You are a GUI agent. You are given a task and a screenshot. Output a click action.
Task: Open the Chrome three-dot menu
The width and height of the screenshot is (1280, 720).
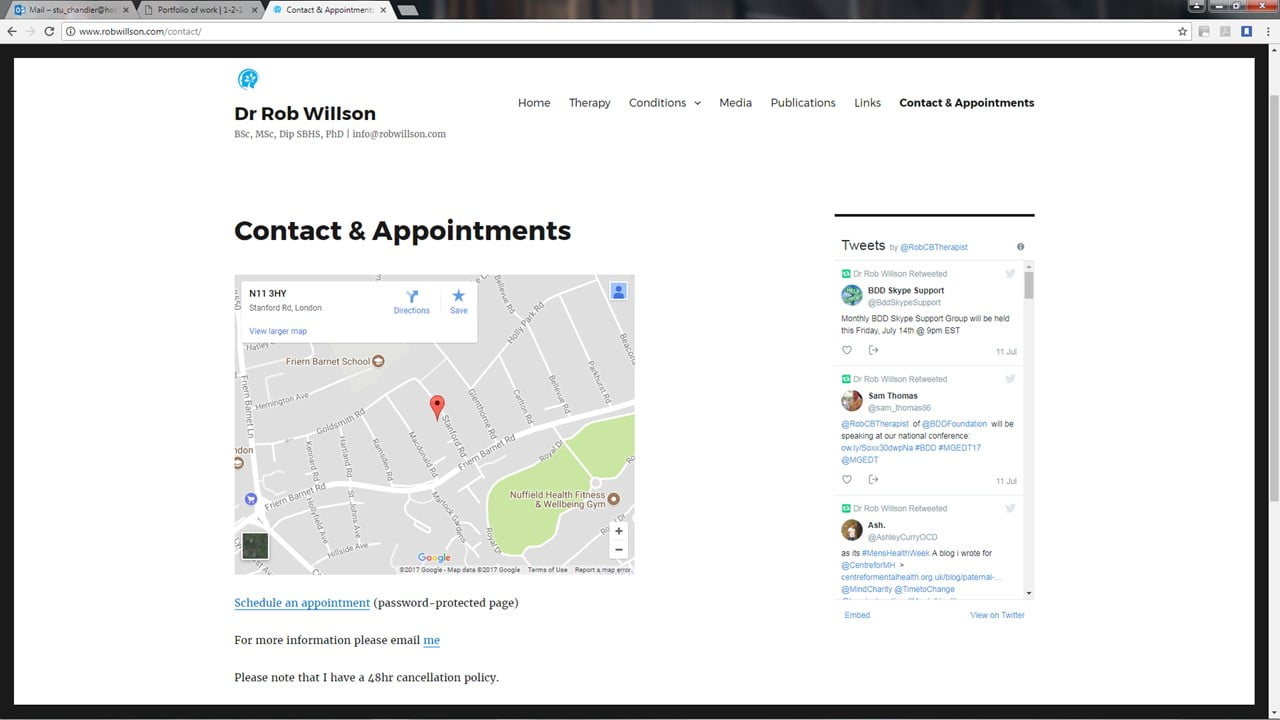1267,31
